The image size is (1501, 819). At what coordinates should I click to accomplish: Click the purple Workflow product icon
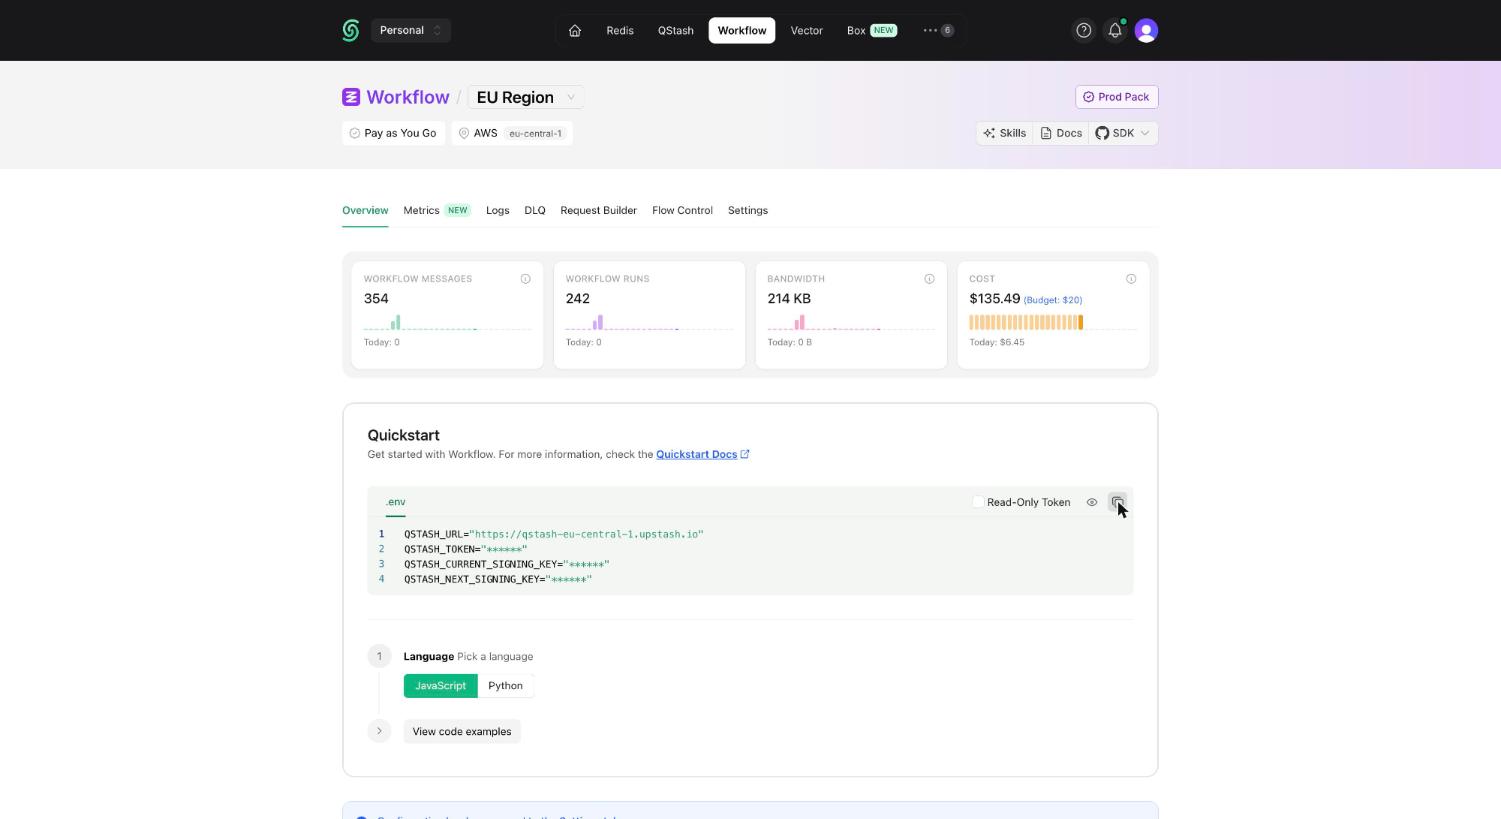(x=351, y=97)
